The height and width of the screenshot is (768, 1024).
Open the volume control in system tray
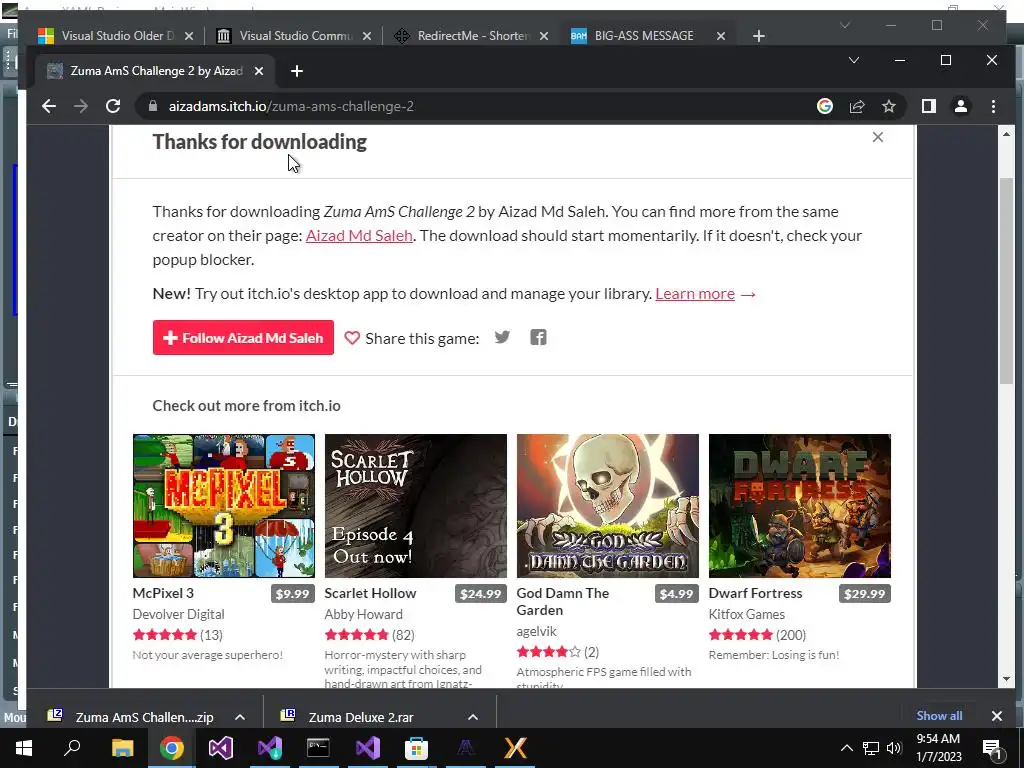(x=894, y=748)
